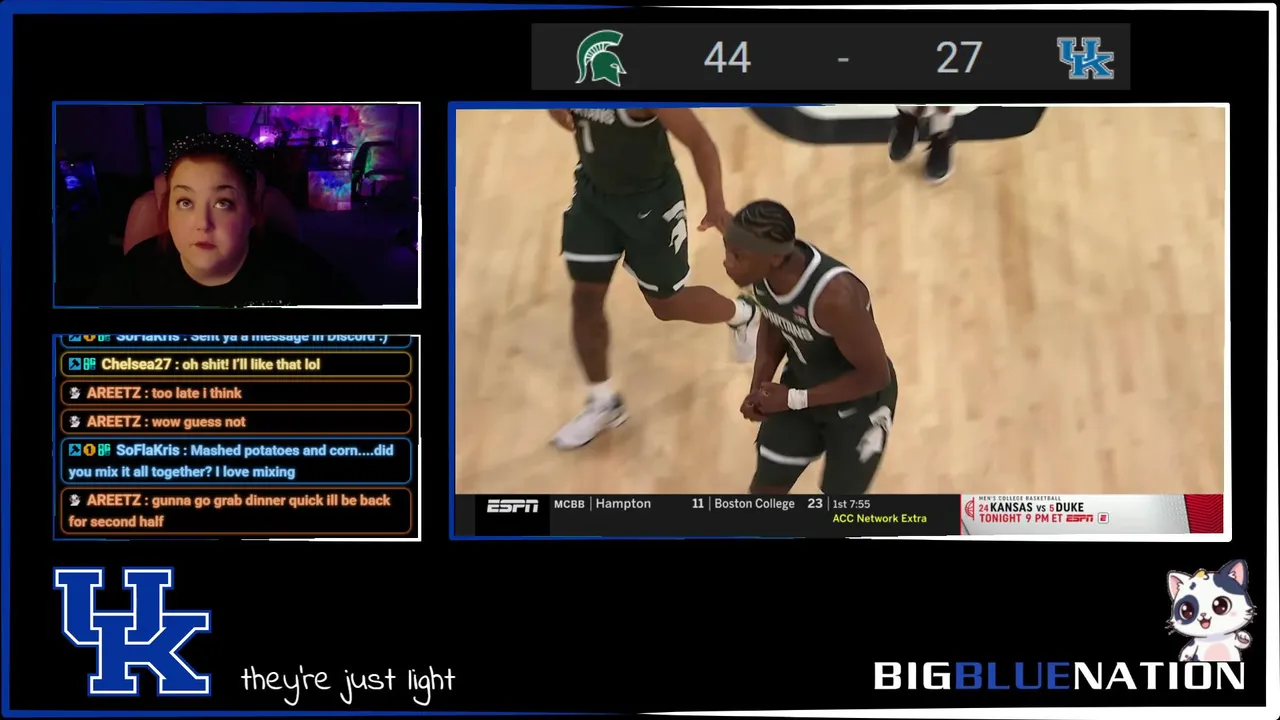Viewport: 1280px width, 720px height.
Task: Click the Kentucky score 27
Action: (x=959, y=58)
